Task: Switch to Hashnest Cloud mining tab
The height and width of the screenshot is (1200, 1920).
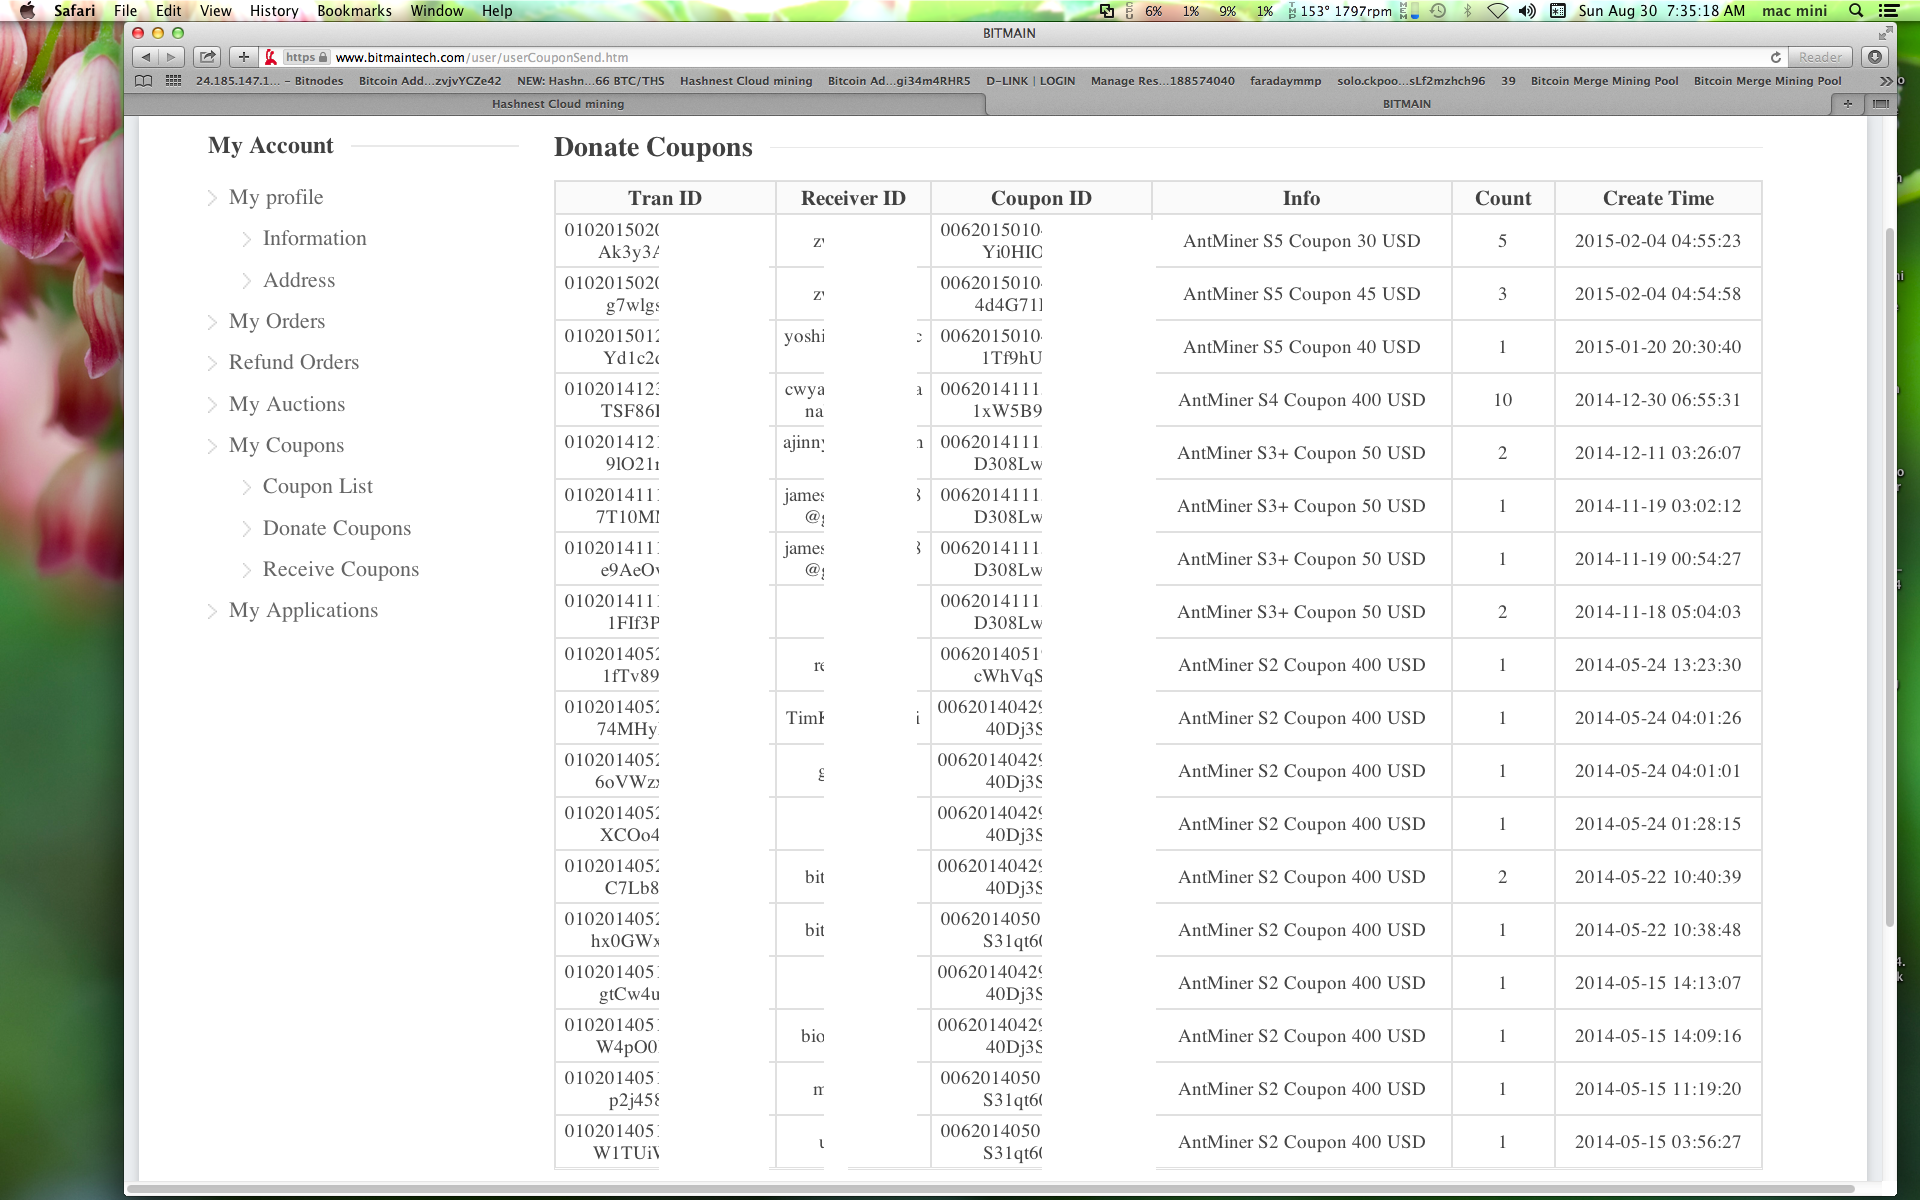Action: 557,104
